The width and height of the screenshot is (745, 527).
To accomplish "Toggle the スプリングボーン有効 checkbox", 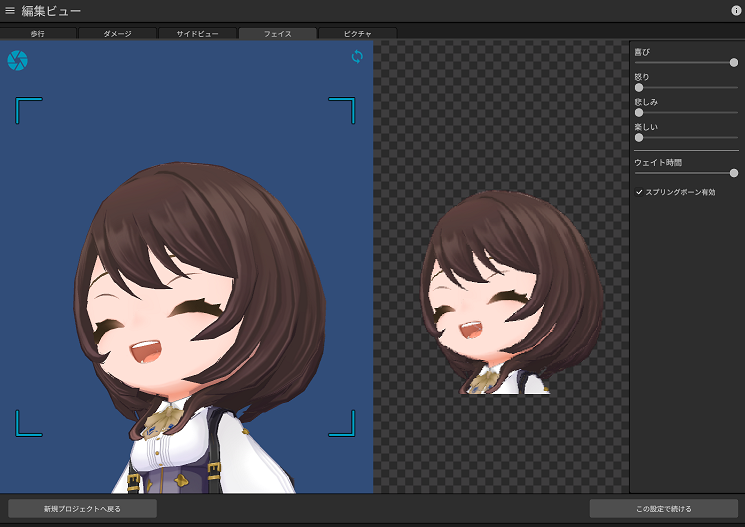I will [x=639, y=191].
